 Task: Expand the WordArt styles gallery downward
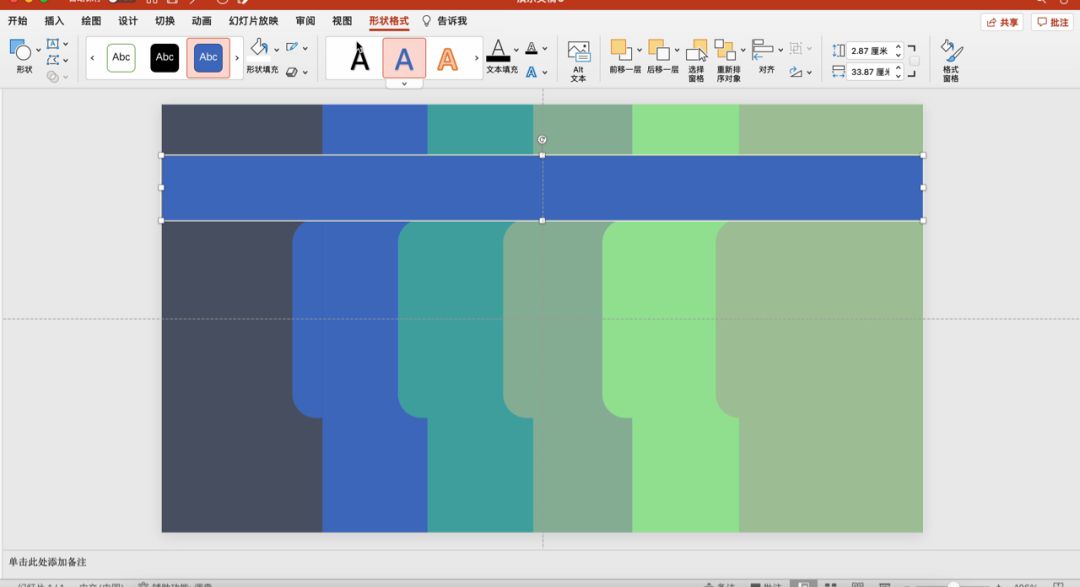click(x=404, y=84)
